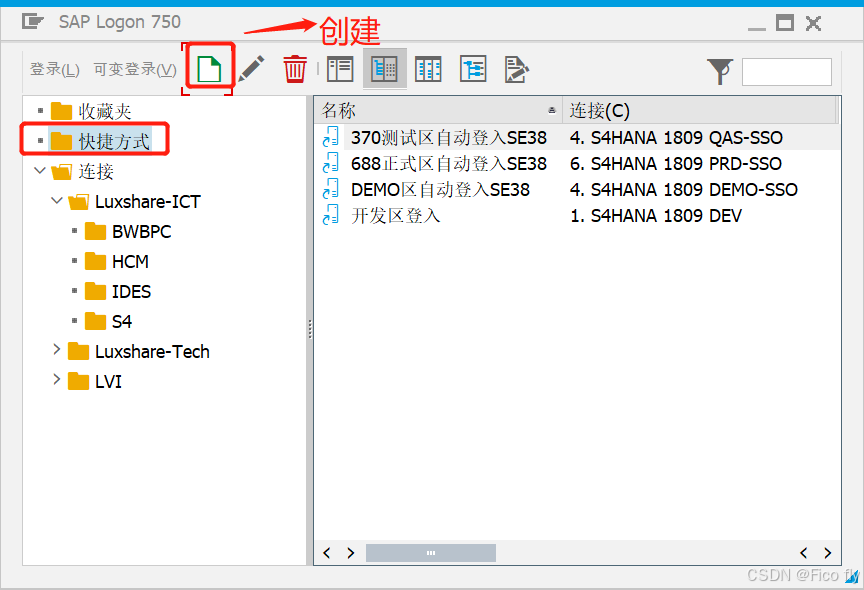The width and height of the screenshot is (864, 590).
Task: Expand the LVI node
Action: pos(56,379)
